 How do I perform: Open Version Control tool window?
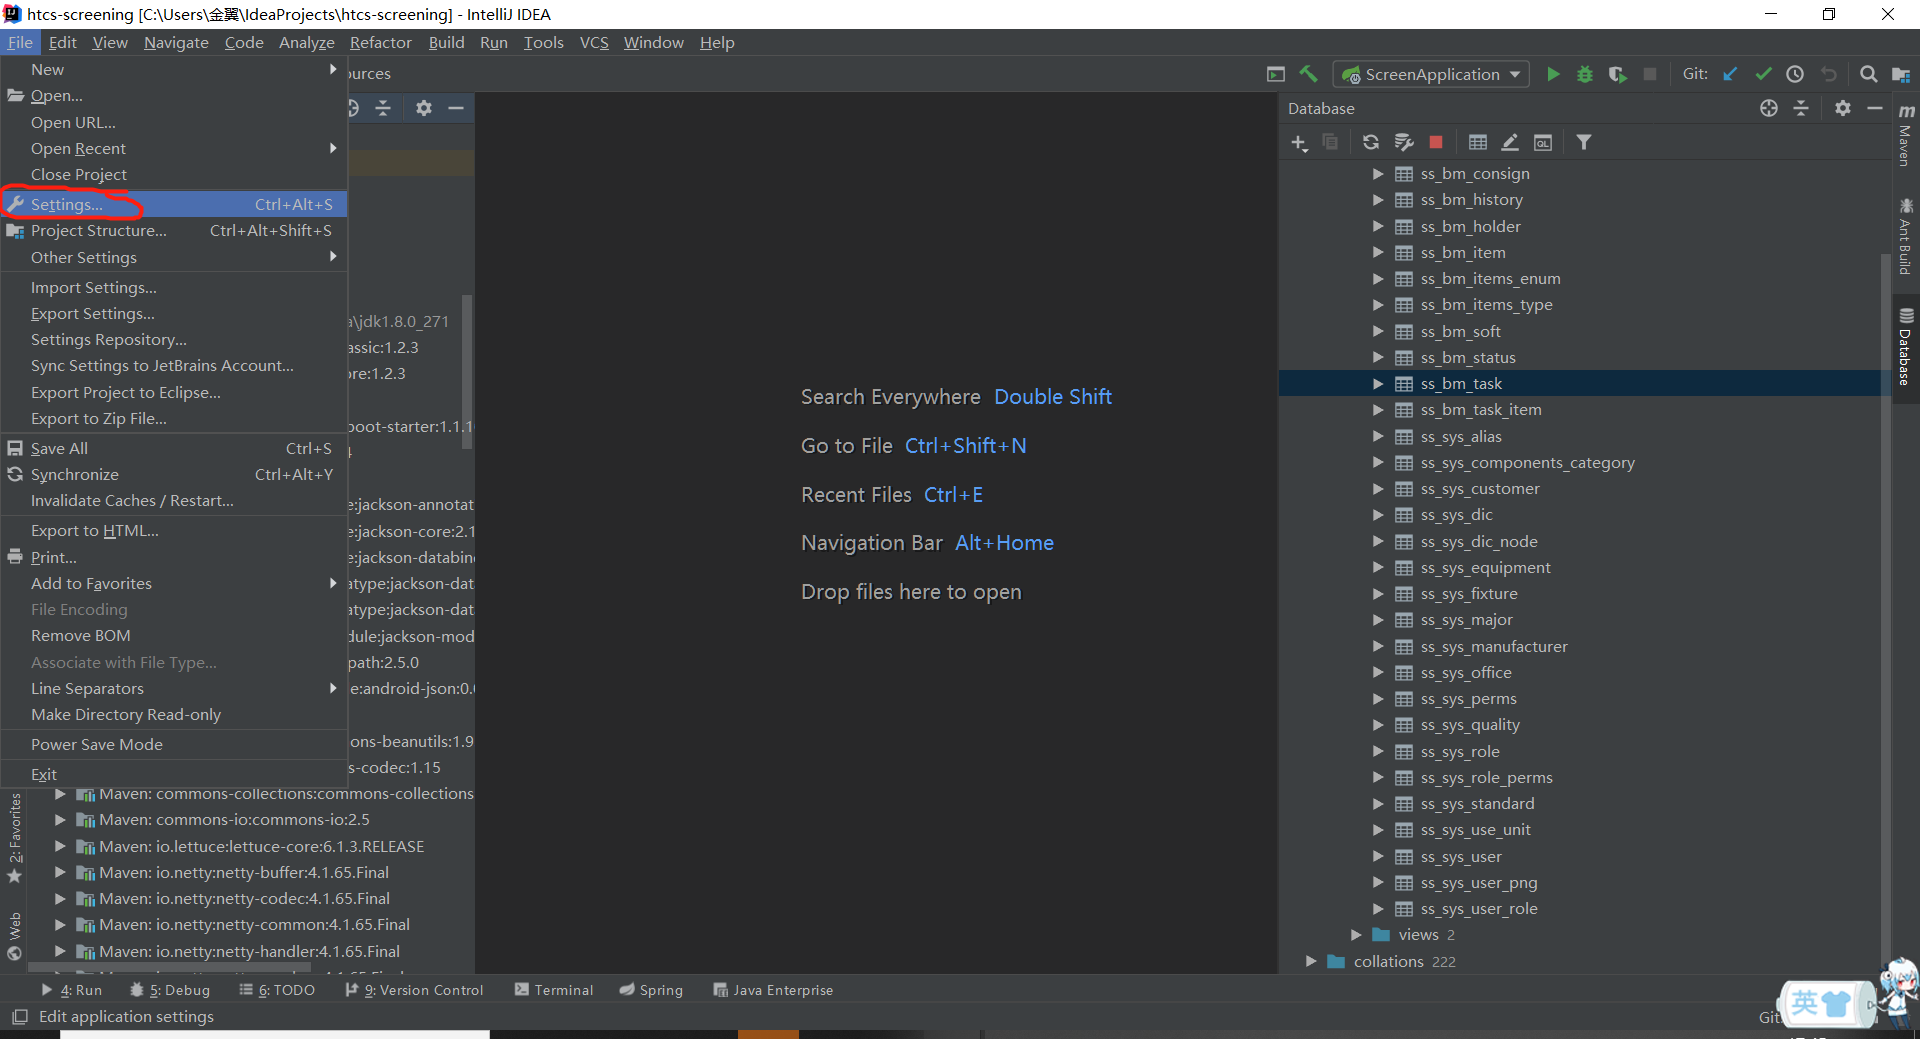coord(414,990)
